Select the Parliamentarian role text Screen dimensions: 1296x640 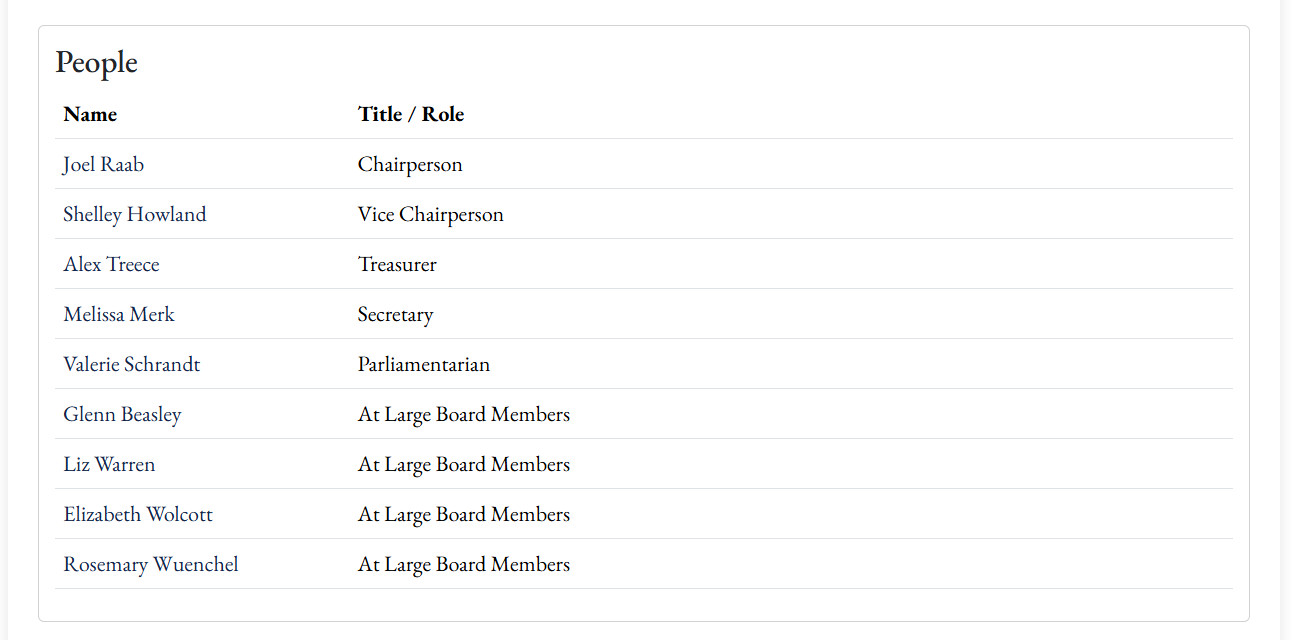click(x=424, y=364)
